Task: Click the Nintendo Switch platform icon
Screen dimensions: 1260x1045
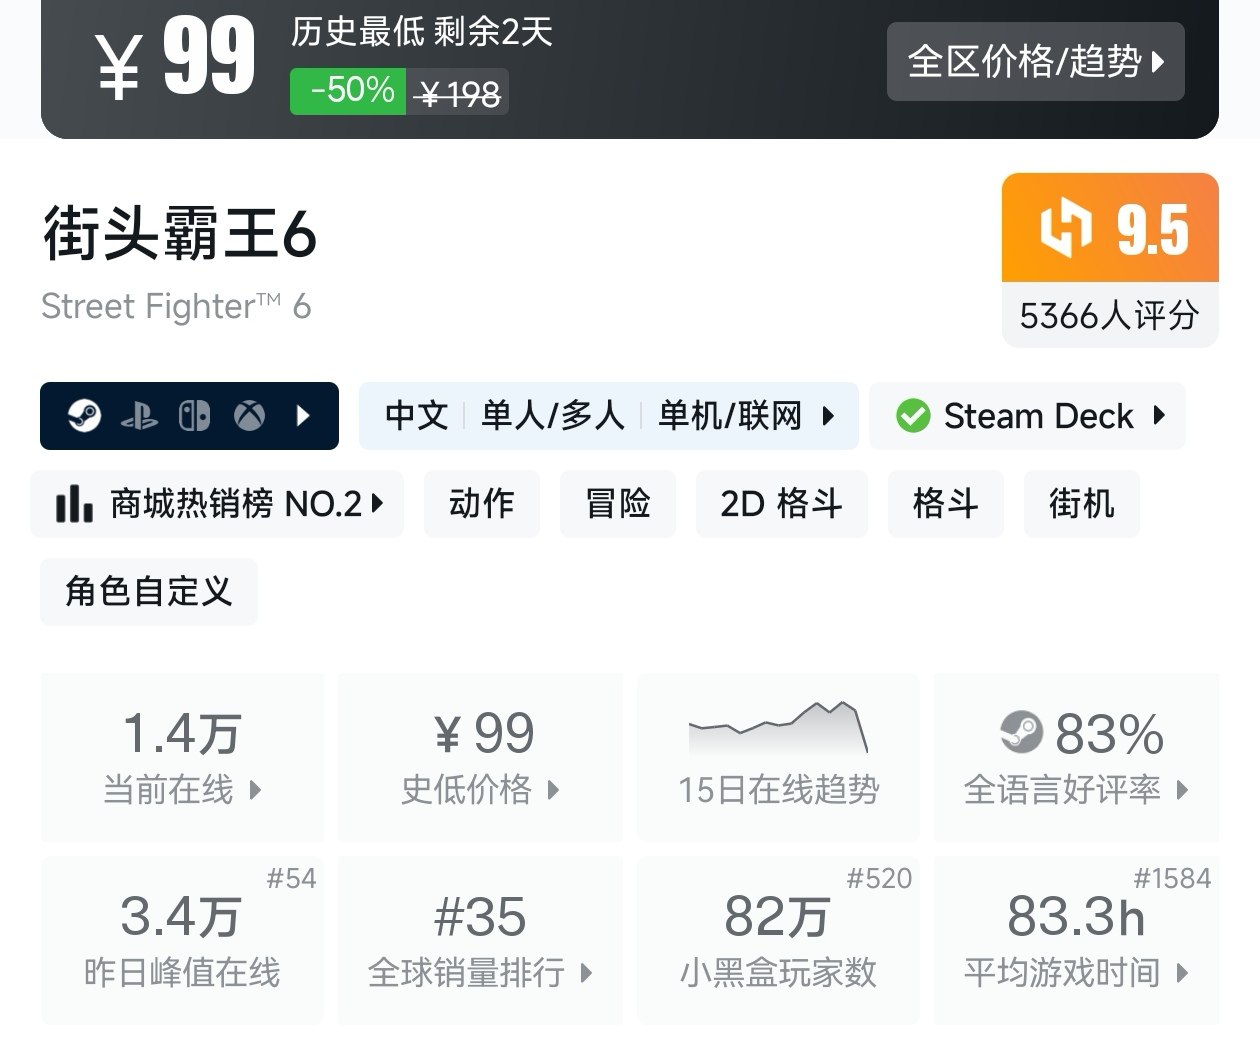Action: [194, 416]
